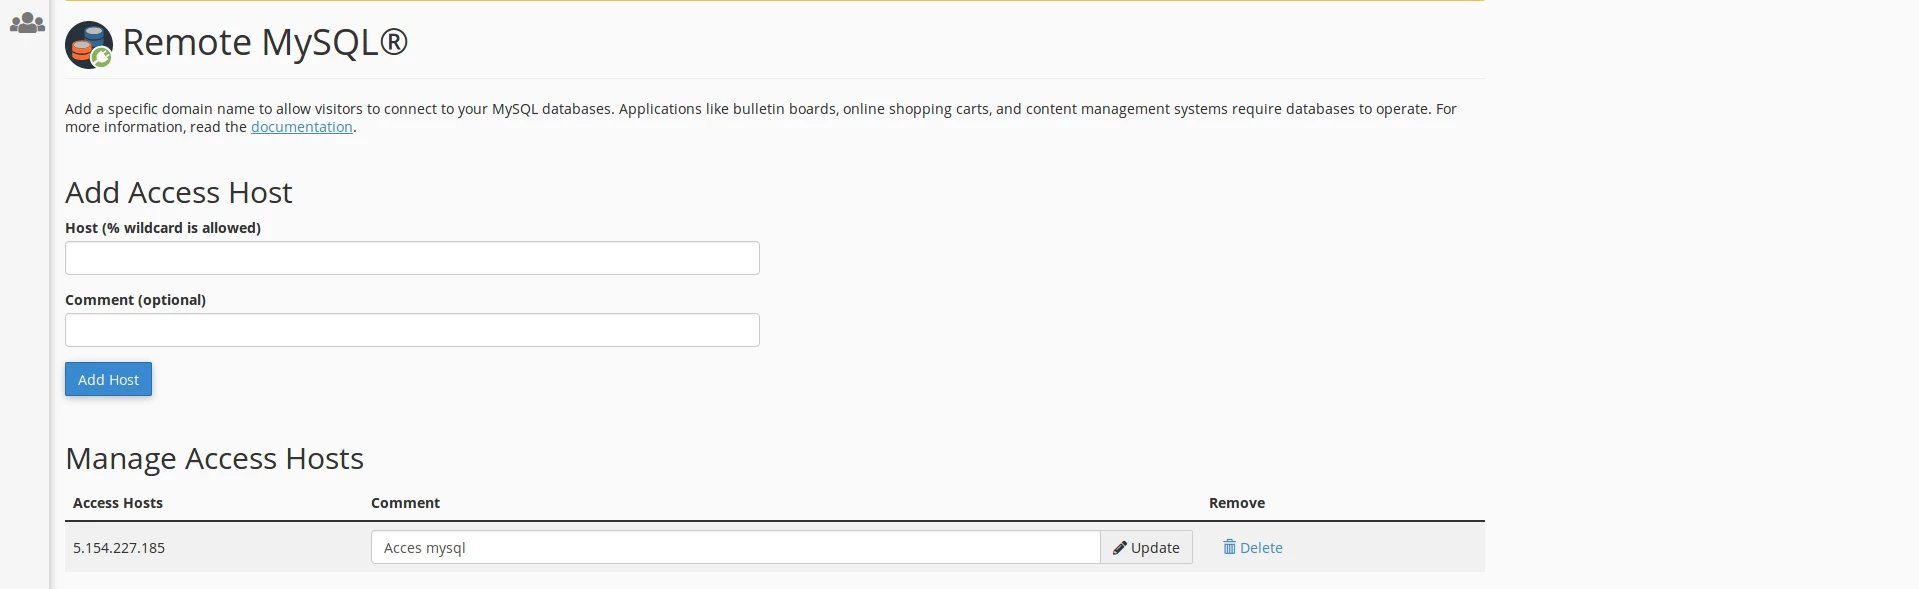Click the Remote MySQL database icon
The width and height of the screenshot is (1919, 589).
click(x=89, y=45)
